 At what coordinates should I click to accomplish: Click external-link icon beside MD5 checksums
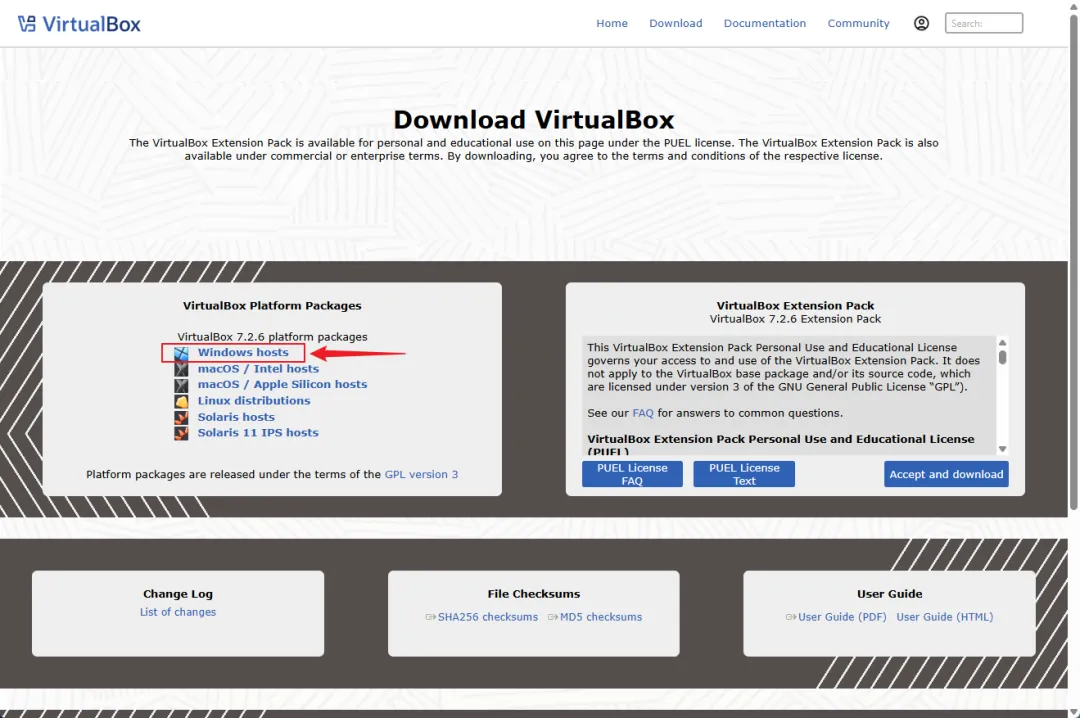pyautogui.click(x=552, y=617)
